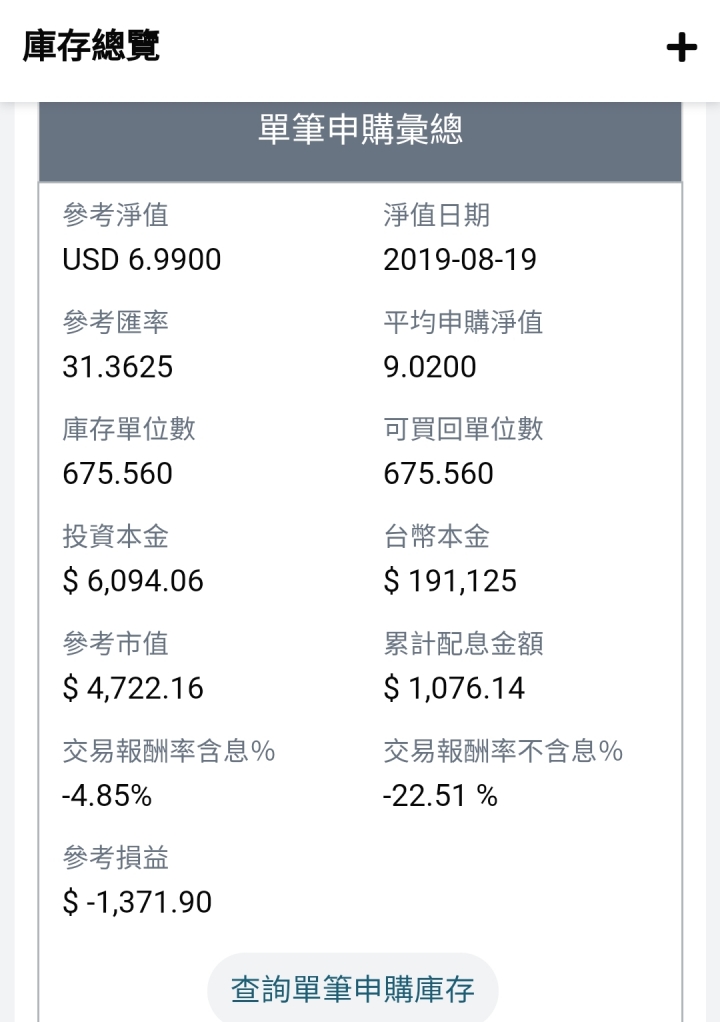The height and width of the screenshot is (1022, 720).
Task: Tap the 台幣本金 $ 191,125 amount
Action: click(450, 581)
